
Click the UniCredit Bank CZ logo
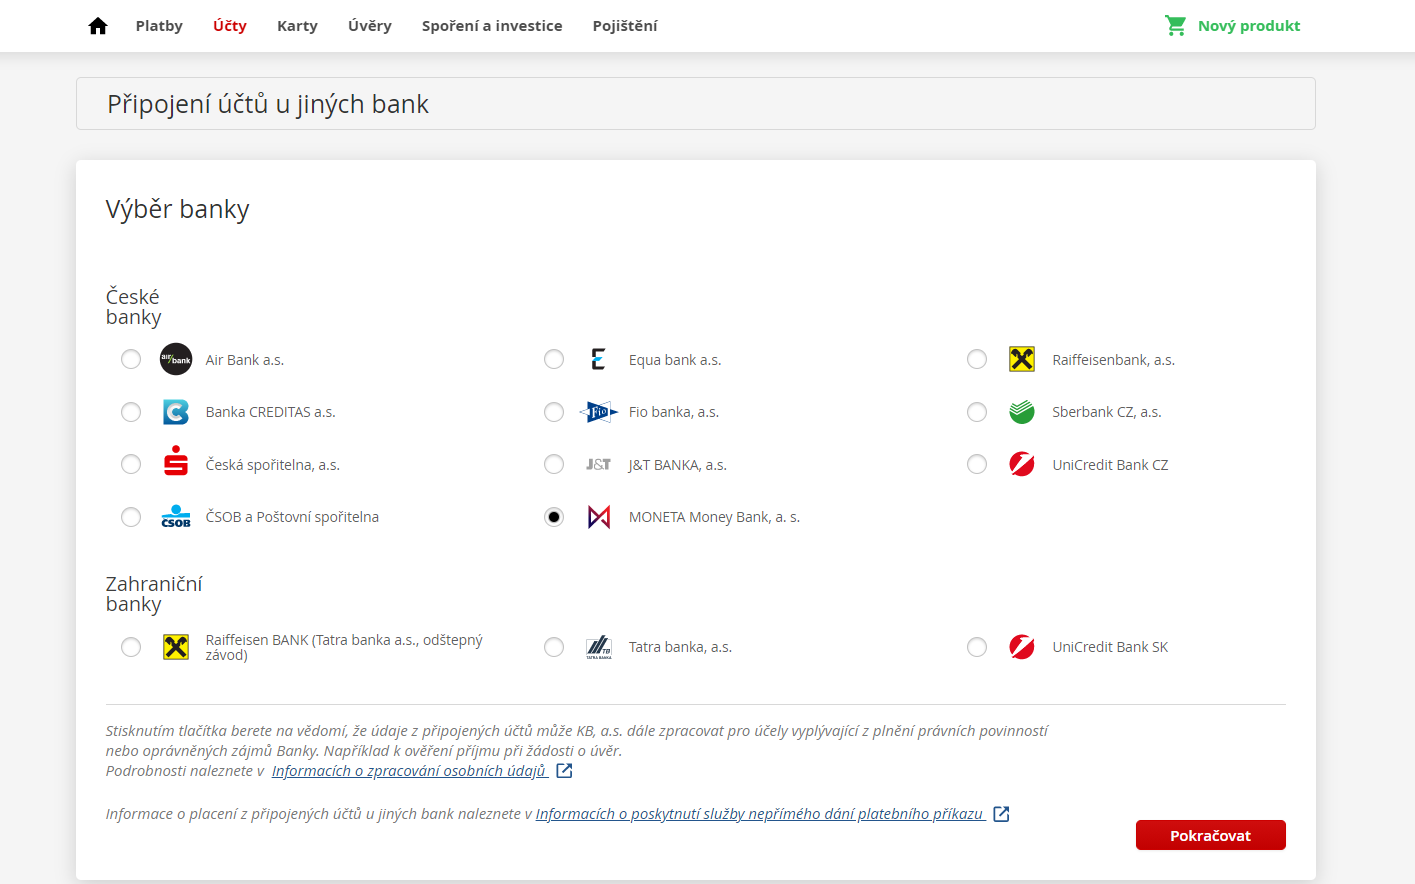[1022, 464]
